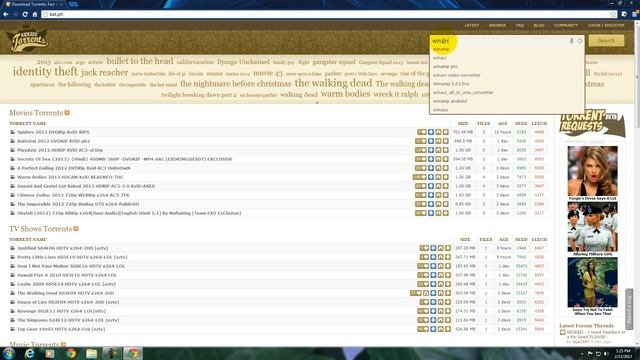Open the TV Shows Torrents section heading
The height and width of the screenshot is (360, 640).
40,229
